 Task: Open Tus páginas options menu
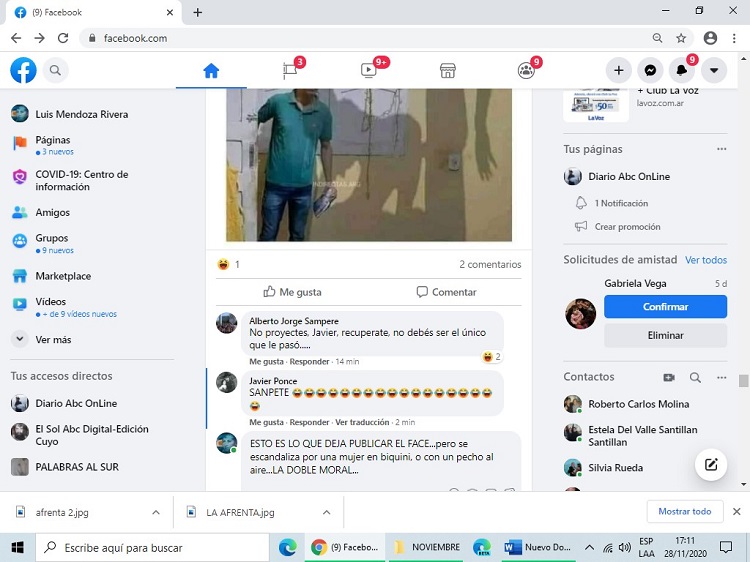point(721,149)
